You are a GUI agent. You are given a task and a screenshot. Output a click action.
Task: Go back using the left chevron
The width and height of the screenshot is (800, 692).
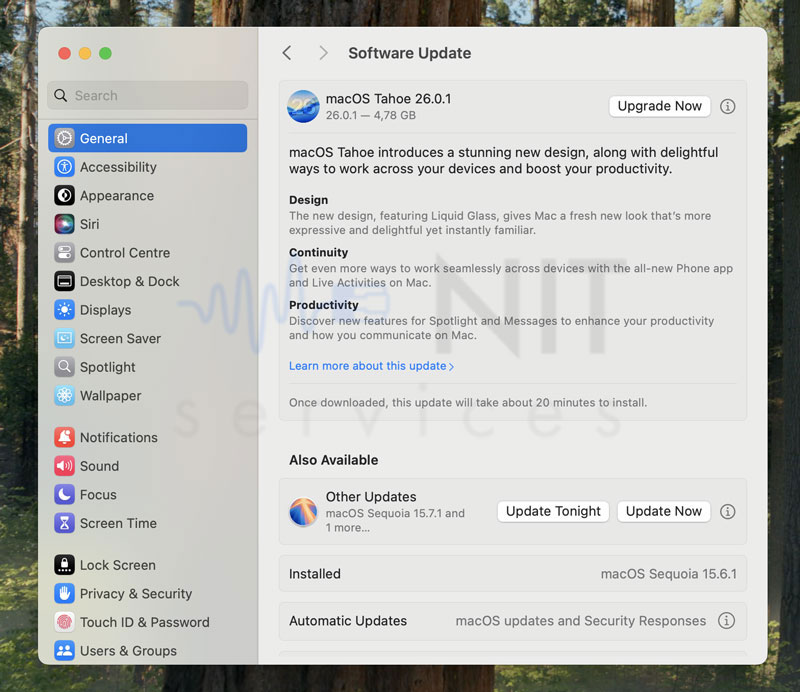click(287, 53)
